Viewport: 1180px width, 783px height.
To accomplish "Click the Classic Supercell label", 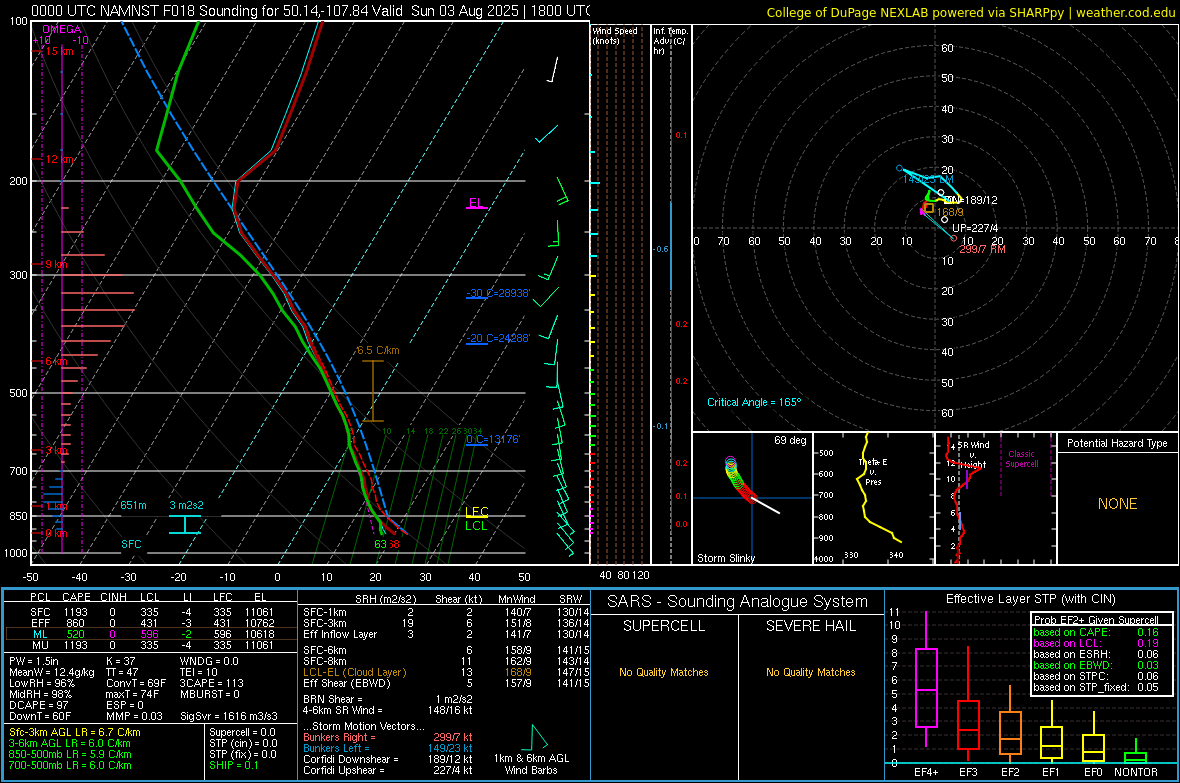I will [1021, 459].
